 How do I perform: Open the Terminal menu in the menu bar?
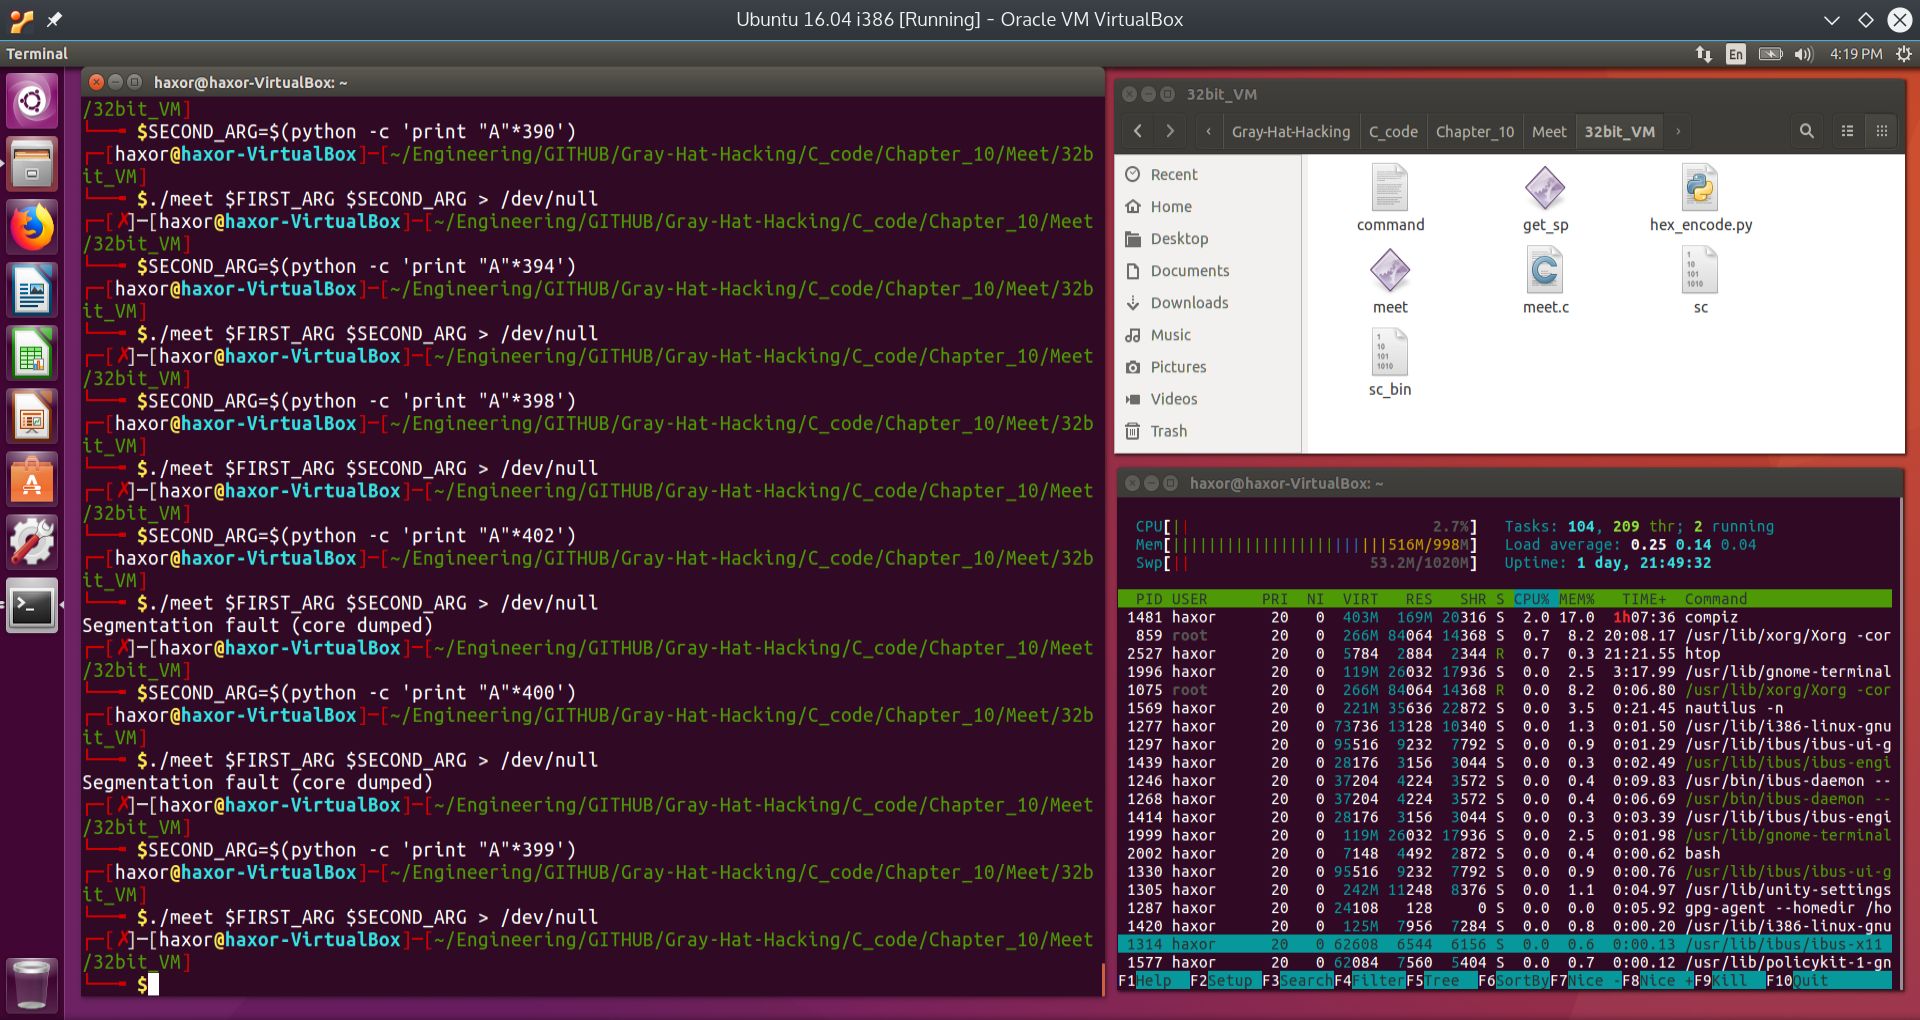click(x=37, y=54)
